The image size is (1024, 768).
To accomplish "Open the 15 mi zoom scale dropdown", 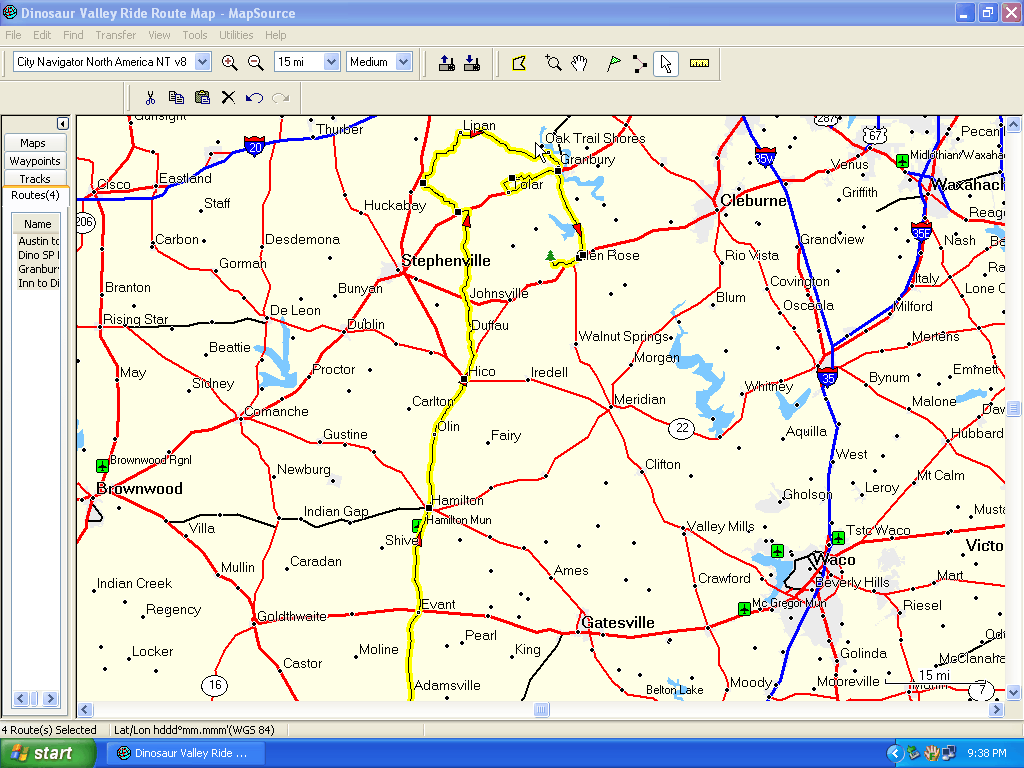I will pos(331,62).
